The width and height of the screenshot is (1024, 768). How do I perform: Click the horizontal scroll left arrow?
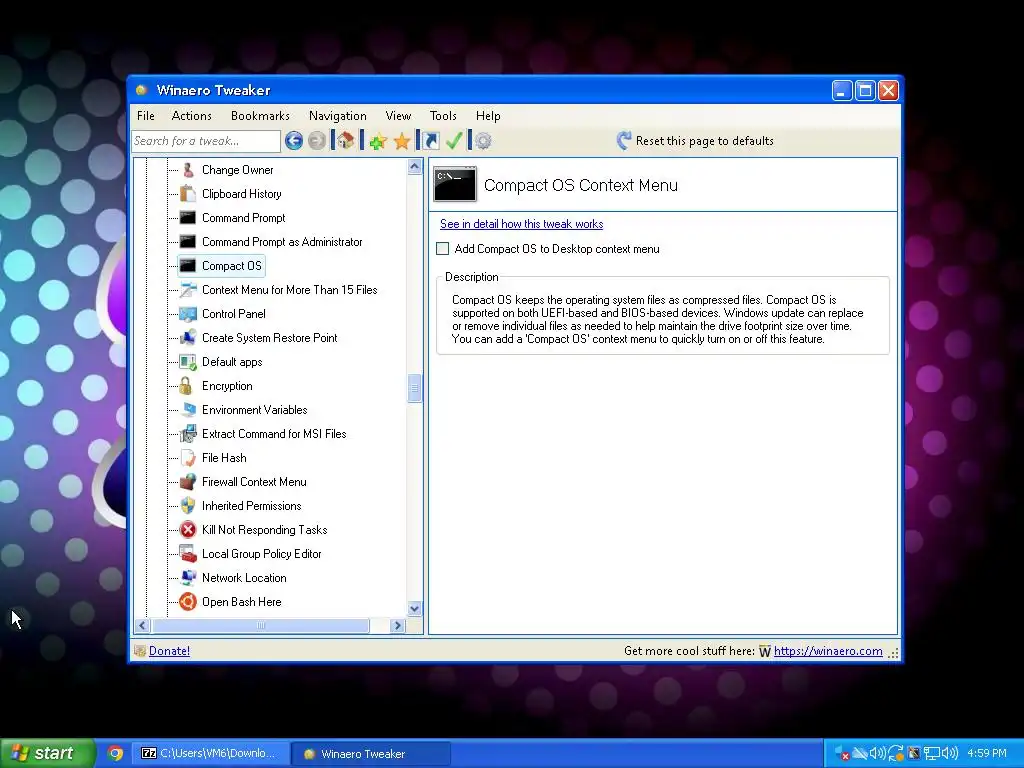(142, 626)
